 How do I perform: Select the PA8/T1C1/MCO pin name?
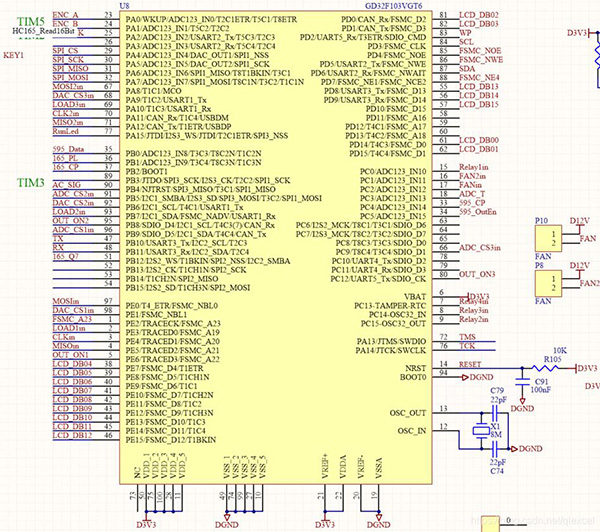click(153, 91)
